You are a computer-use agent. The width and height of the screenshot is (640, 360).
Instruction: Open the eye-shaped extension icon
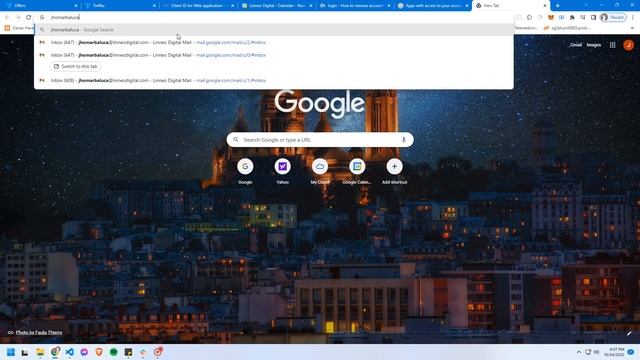tap(561, 18)
